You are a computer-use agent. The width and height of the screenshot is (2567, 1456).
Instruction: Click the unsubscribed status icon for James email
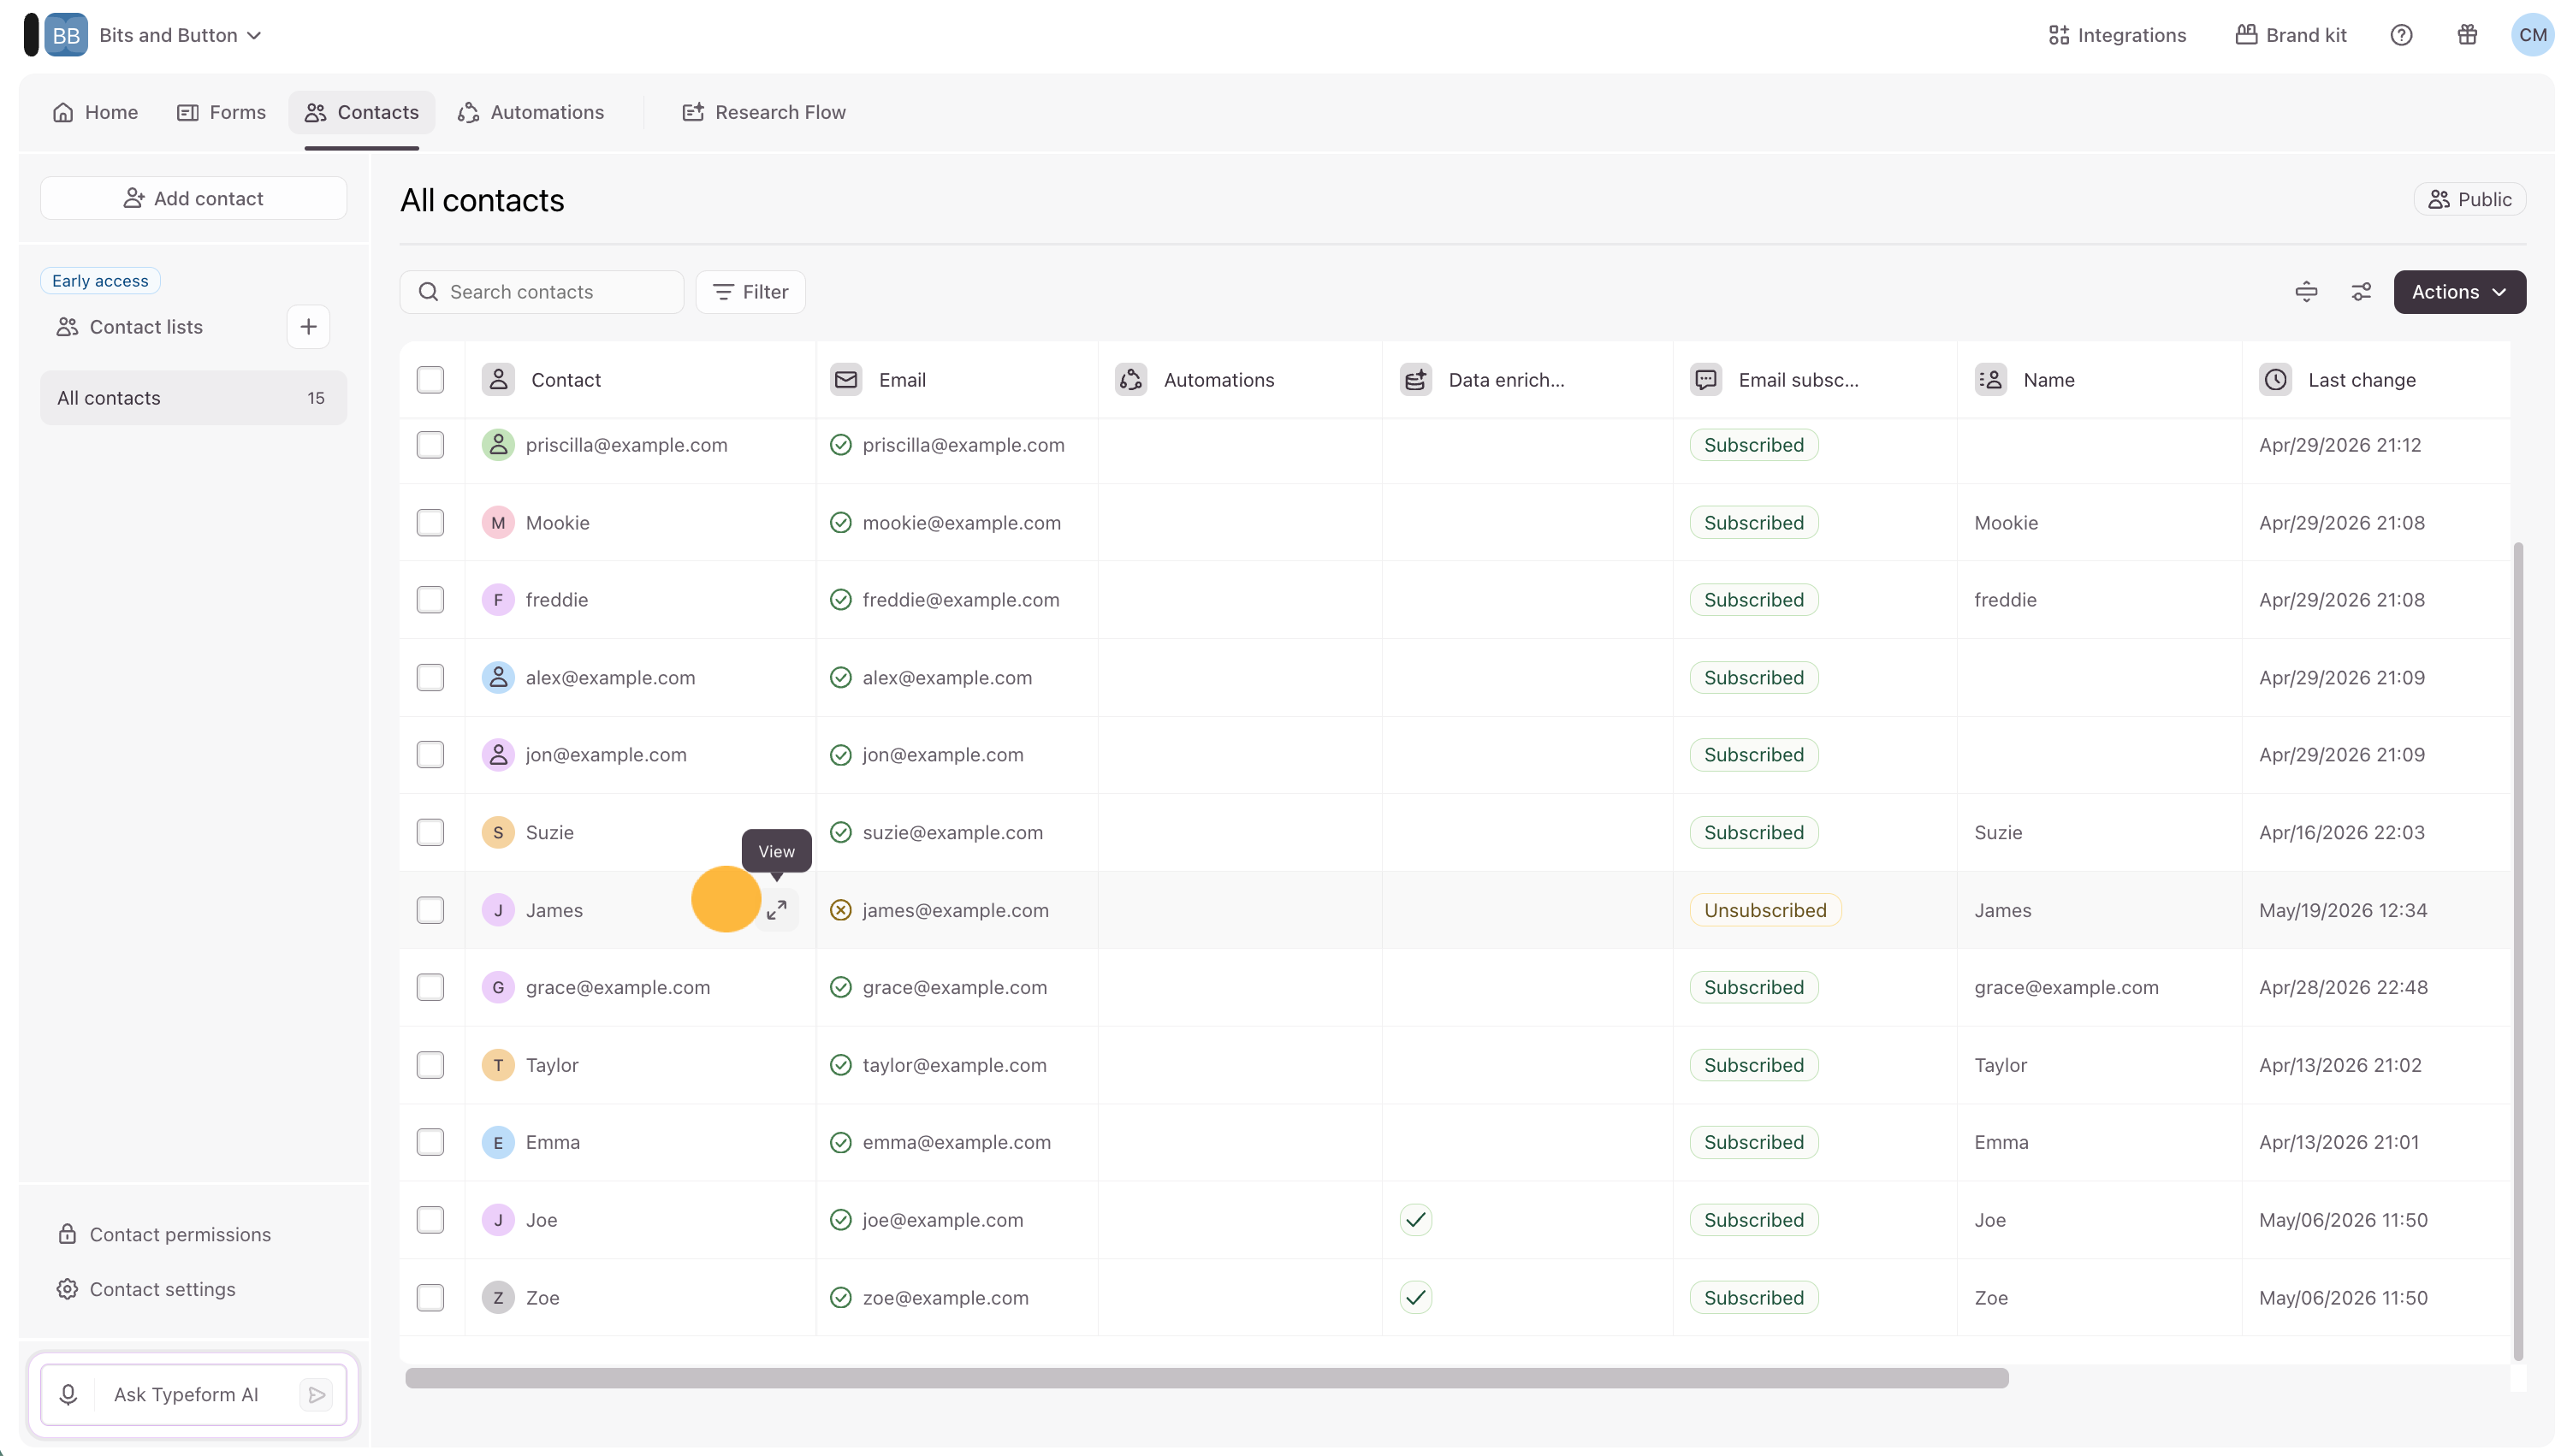(841, 910)
